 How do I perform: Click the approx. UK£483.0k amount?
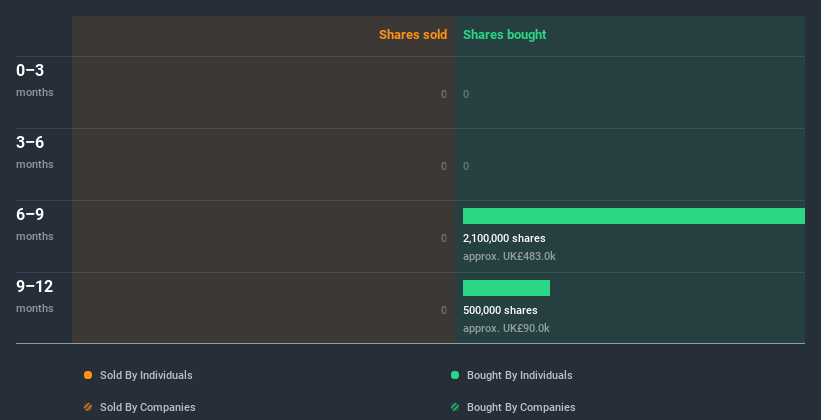point(509,257)
